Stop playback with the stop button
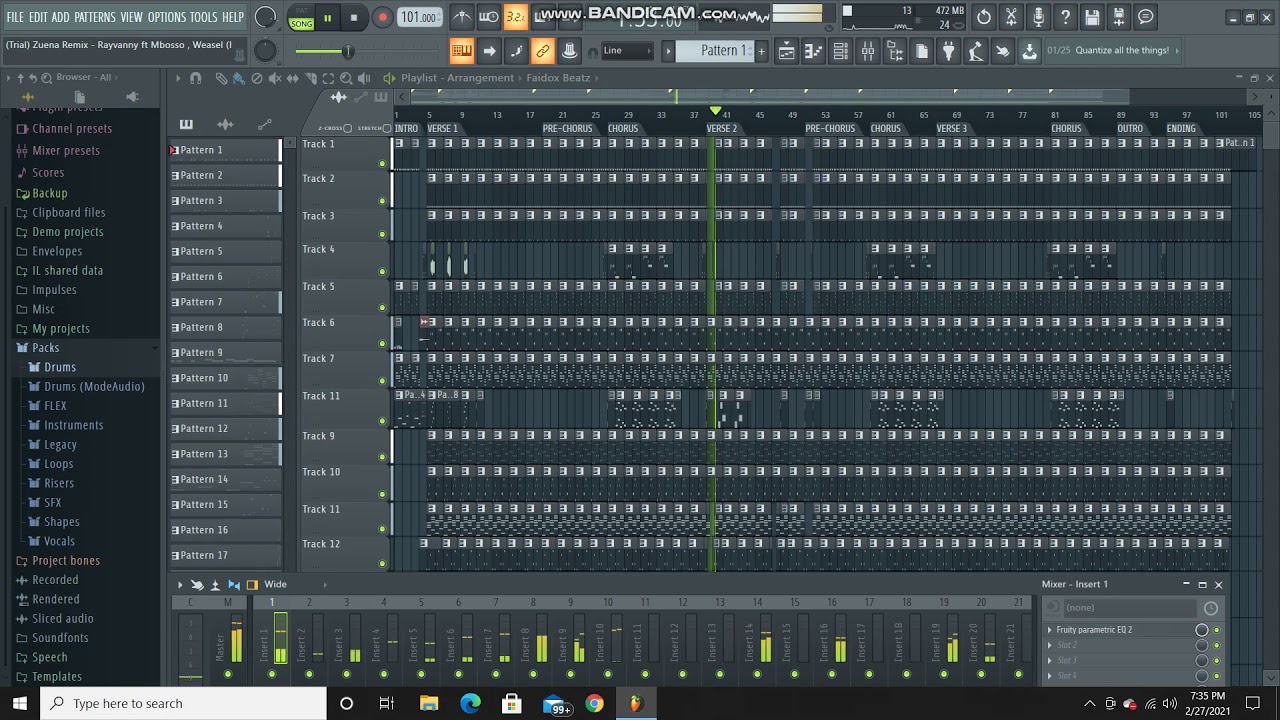This screenshot has height=720, width=1280. [354, 18]
